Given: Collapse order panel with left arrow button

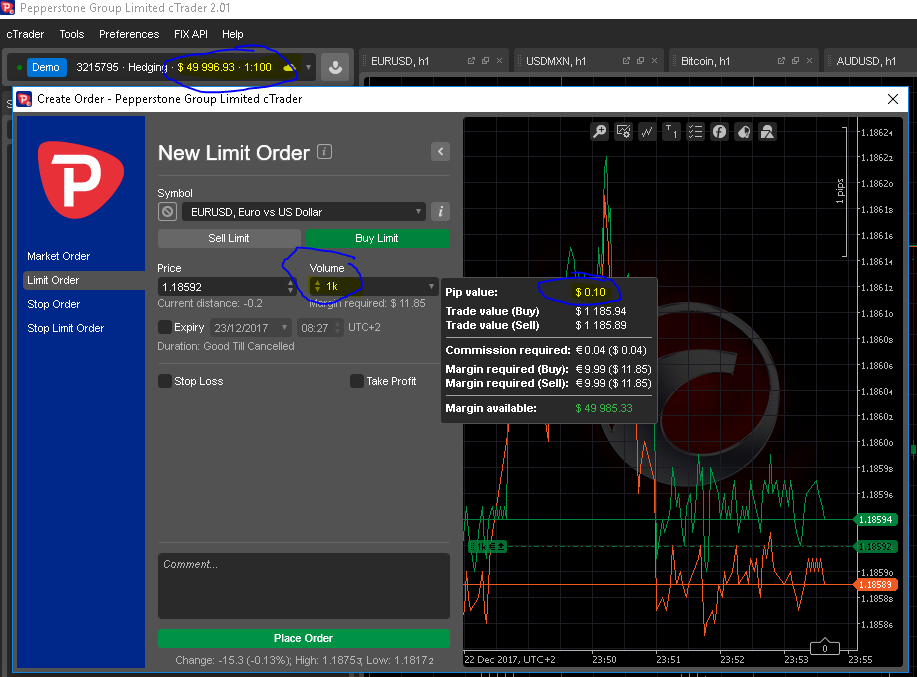Looking at the screenshot, I should tap(440, 152).
